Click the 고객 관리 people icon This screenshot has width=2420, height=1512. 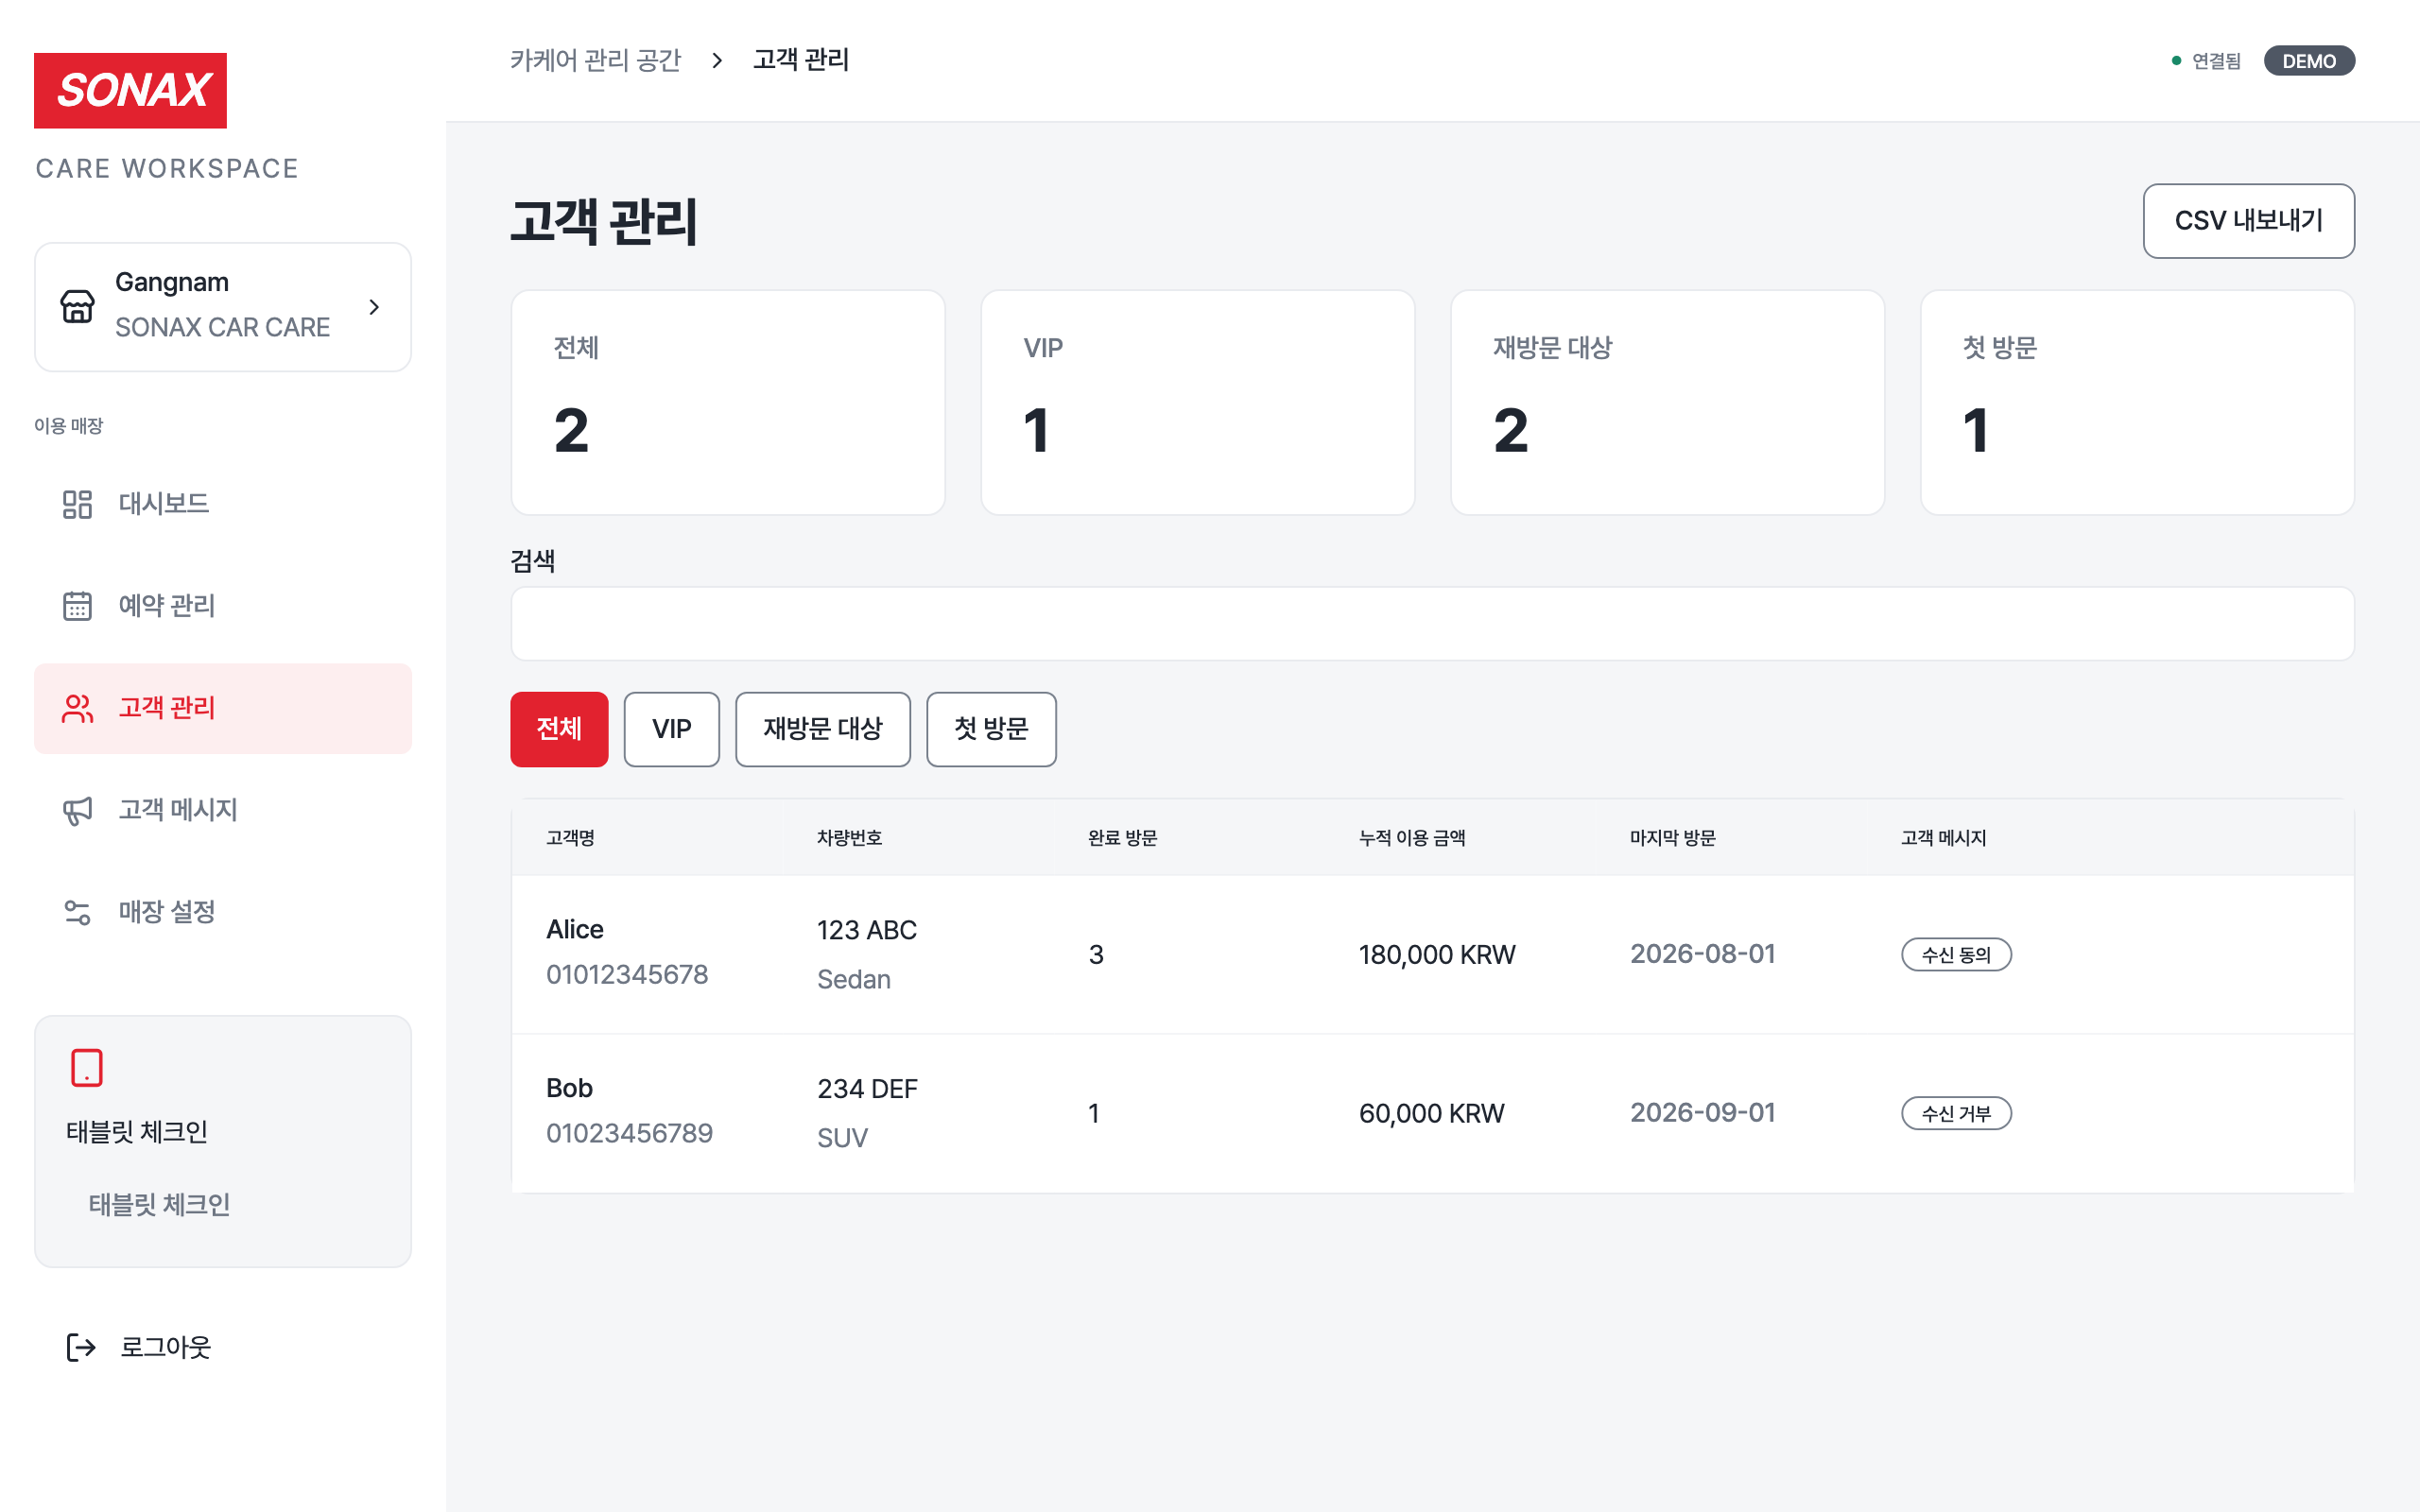click(77, 708)
